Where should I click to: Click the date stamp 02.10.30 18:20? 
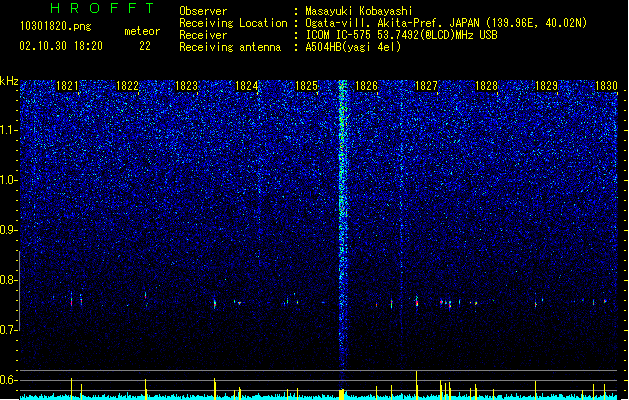[61, 46]
